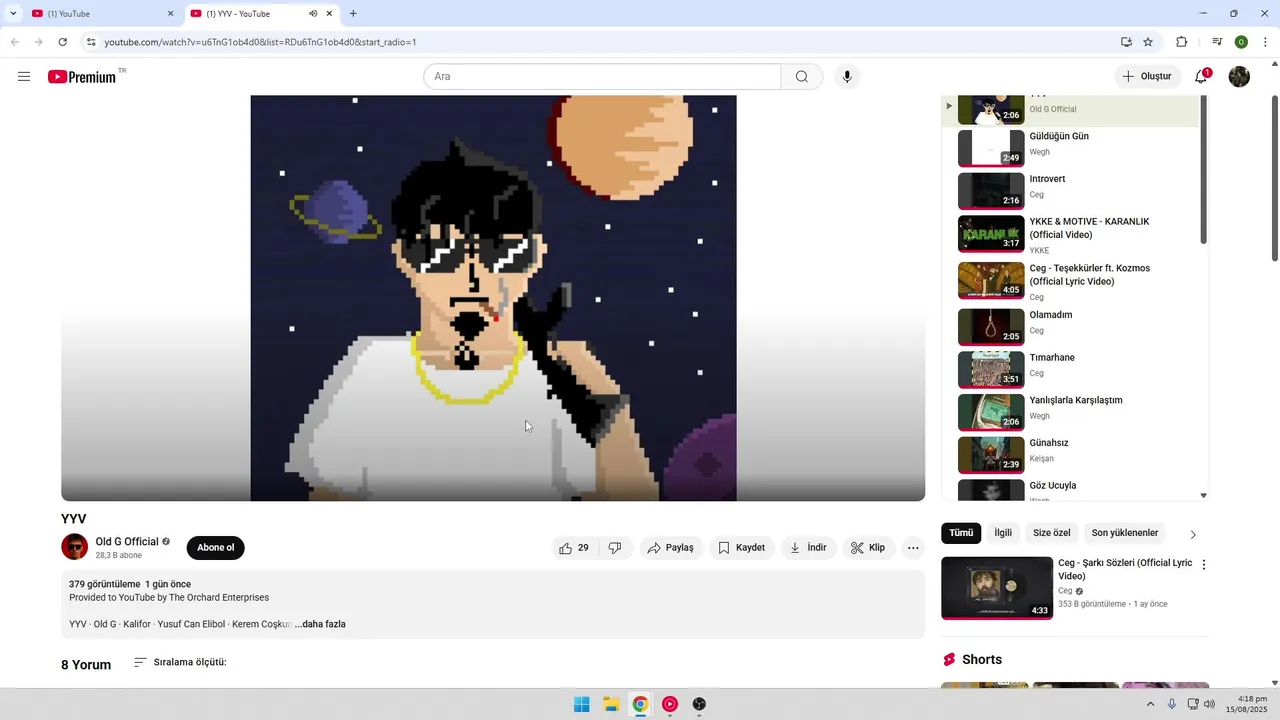1280x720 pixels.
Task: Click the page vertical scrollbar
Action: pyautogui.click(x=1275, y=178)
